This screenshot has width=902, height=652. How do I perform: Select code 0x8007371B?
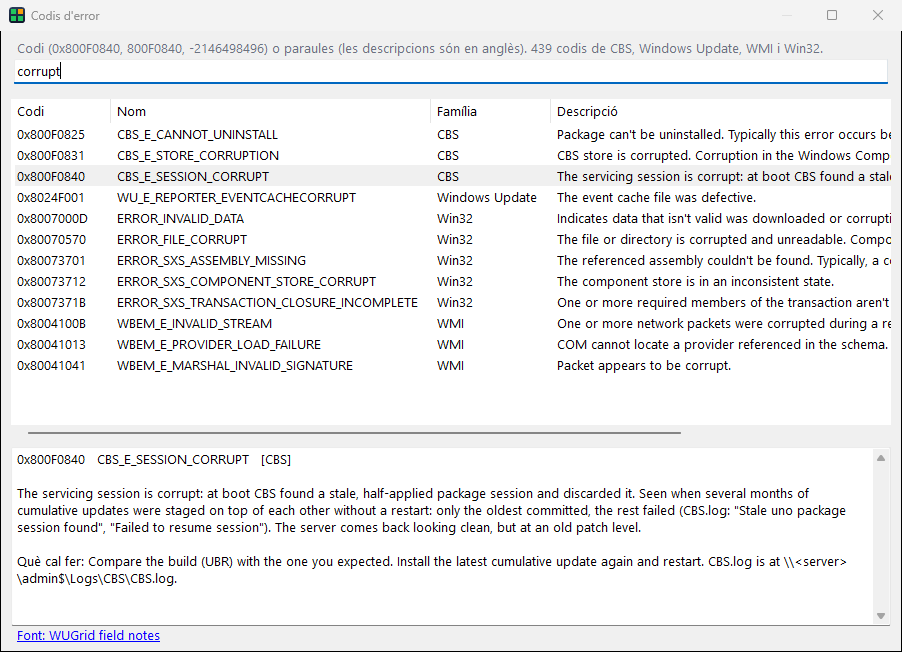(x=51, y=303)
